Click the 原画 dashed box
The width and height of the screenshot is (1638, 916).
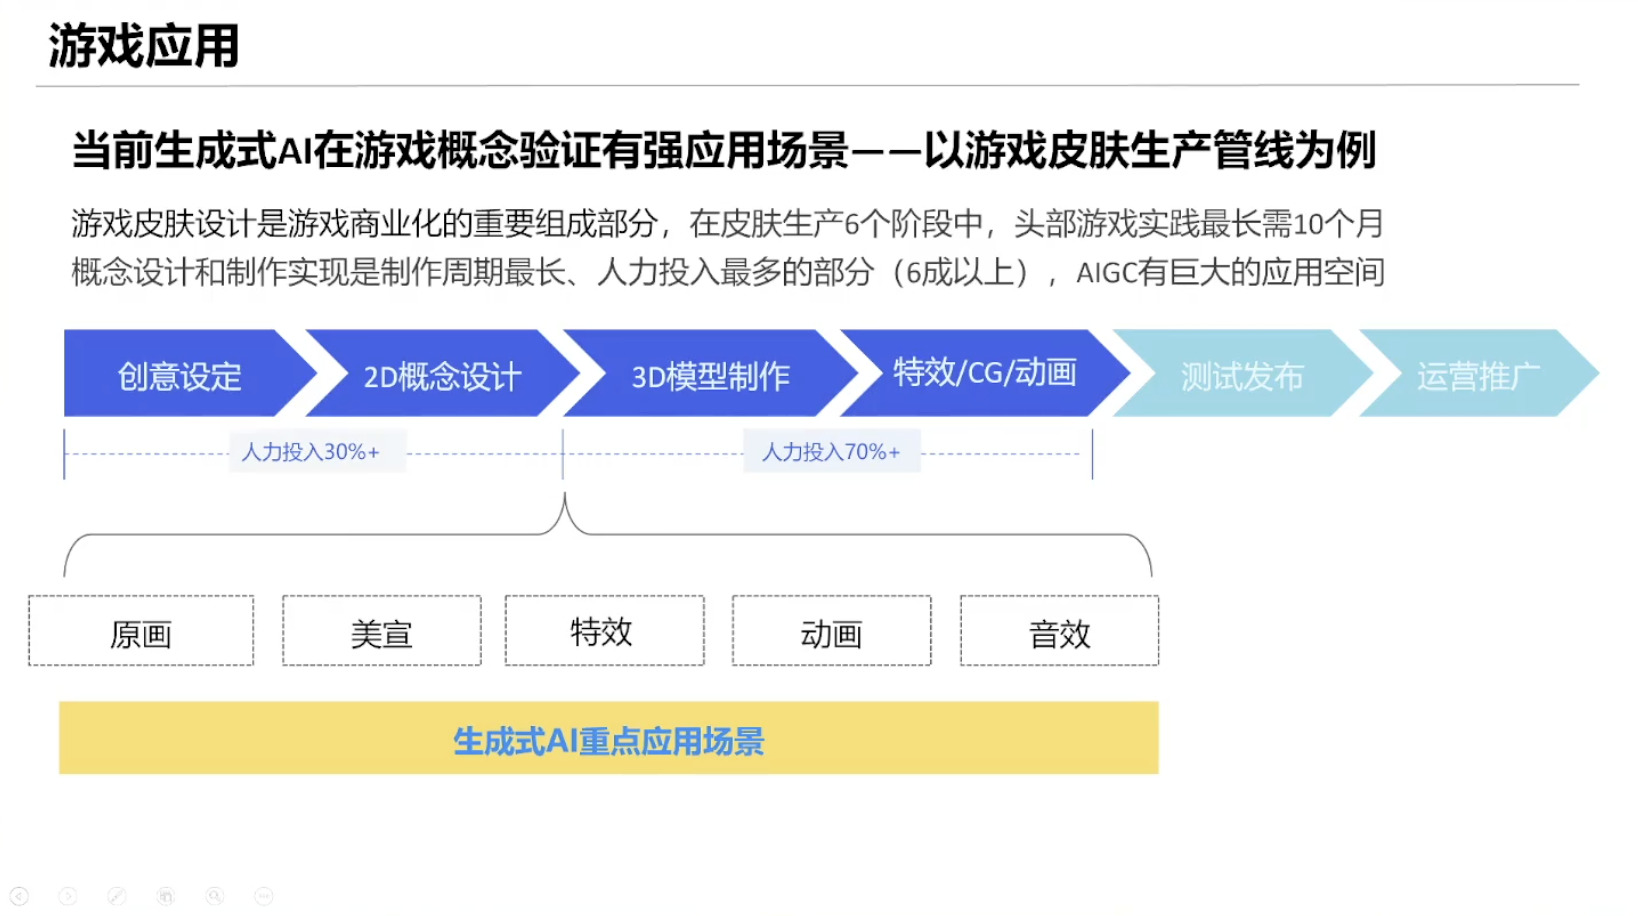141,632
